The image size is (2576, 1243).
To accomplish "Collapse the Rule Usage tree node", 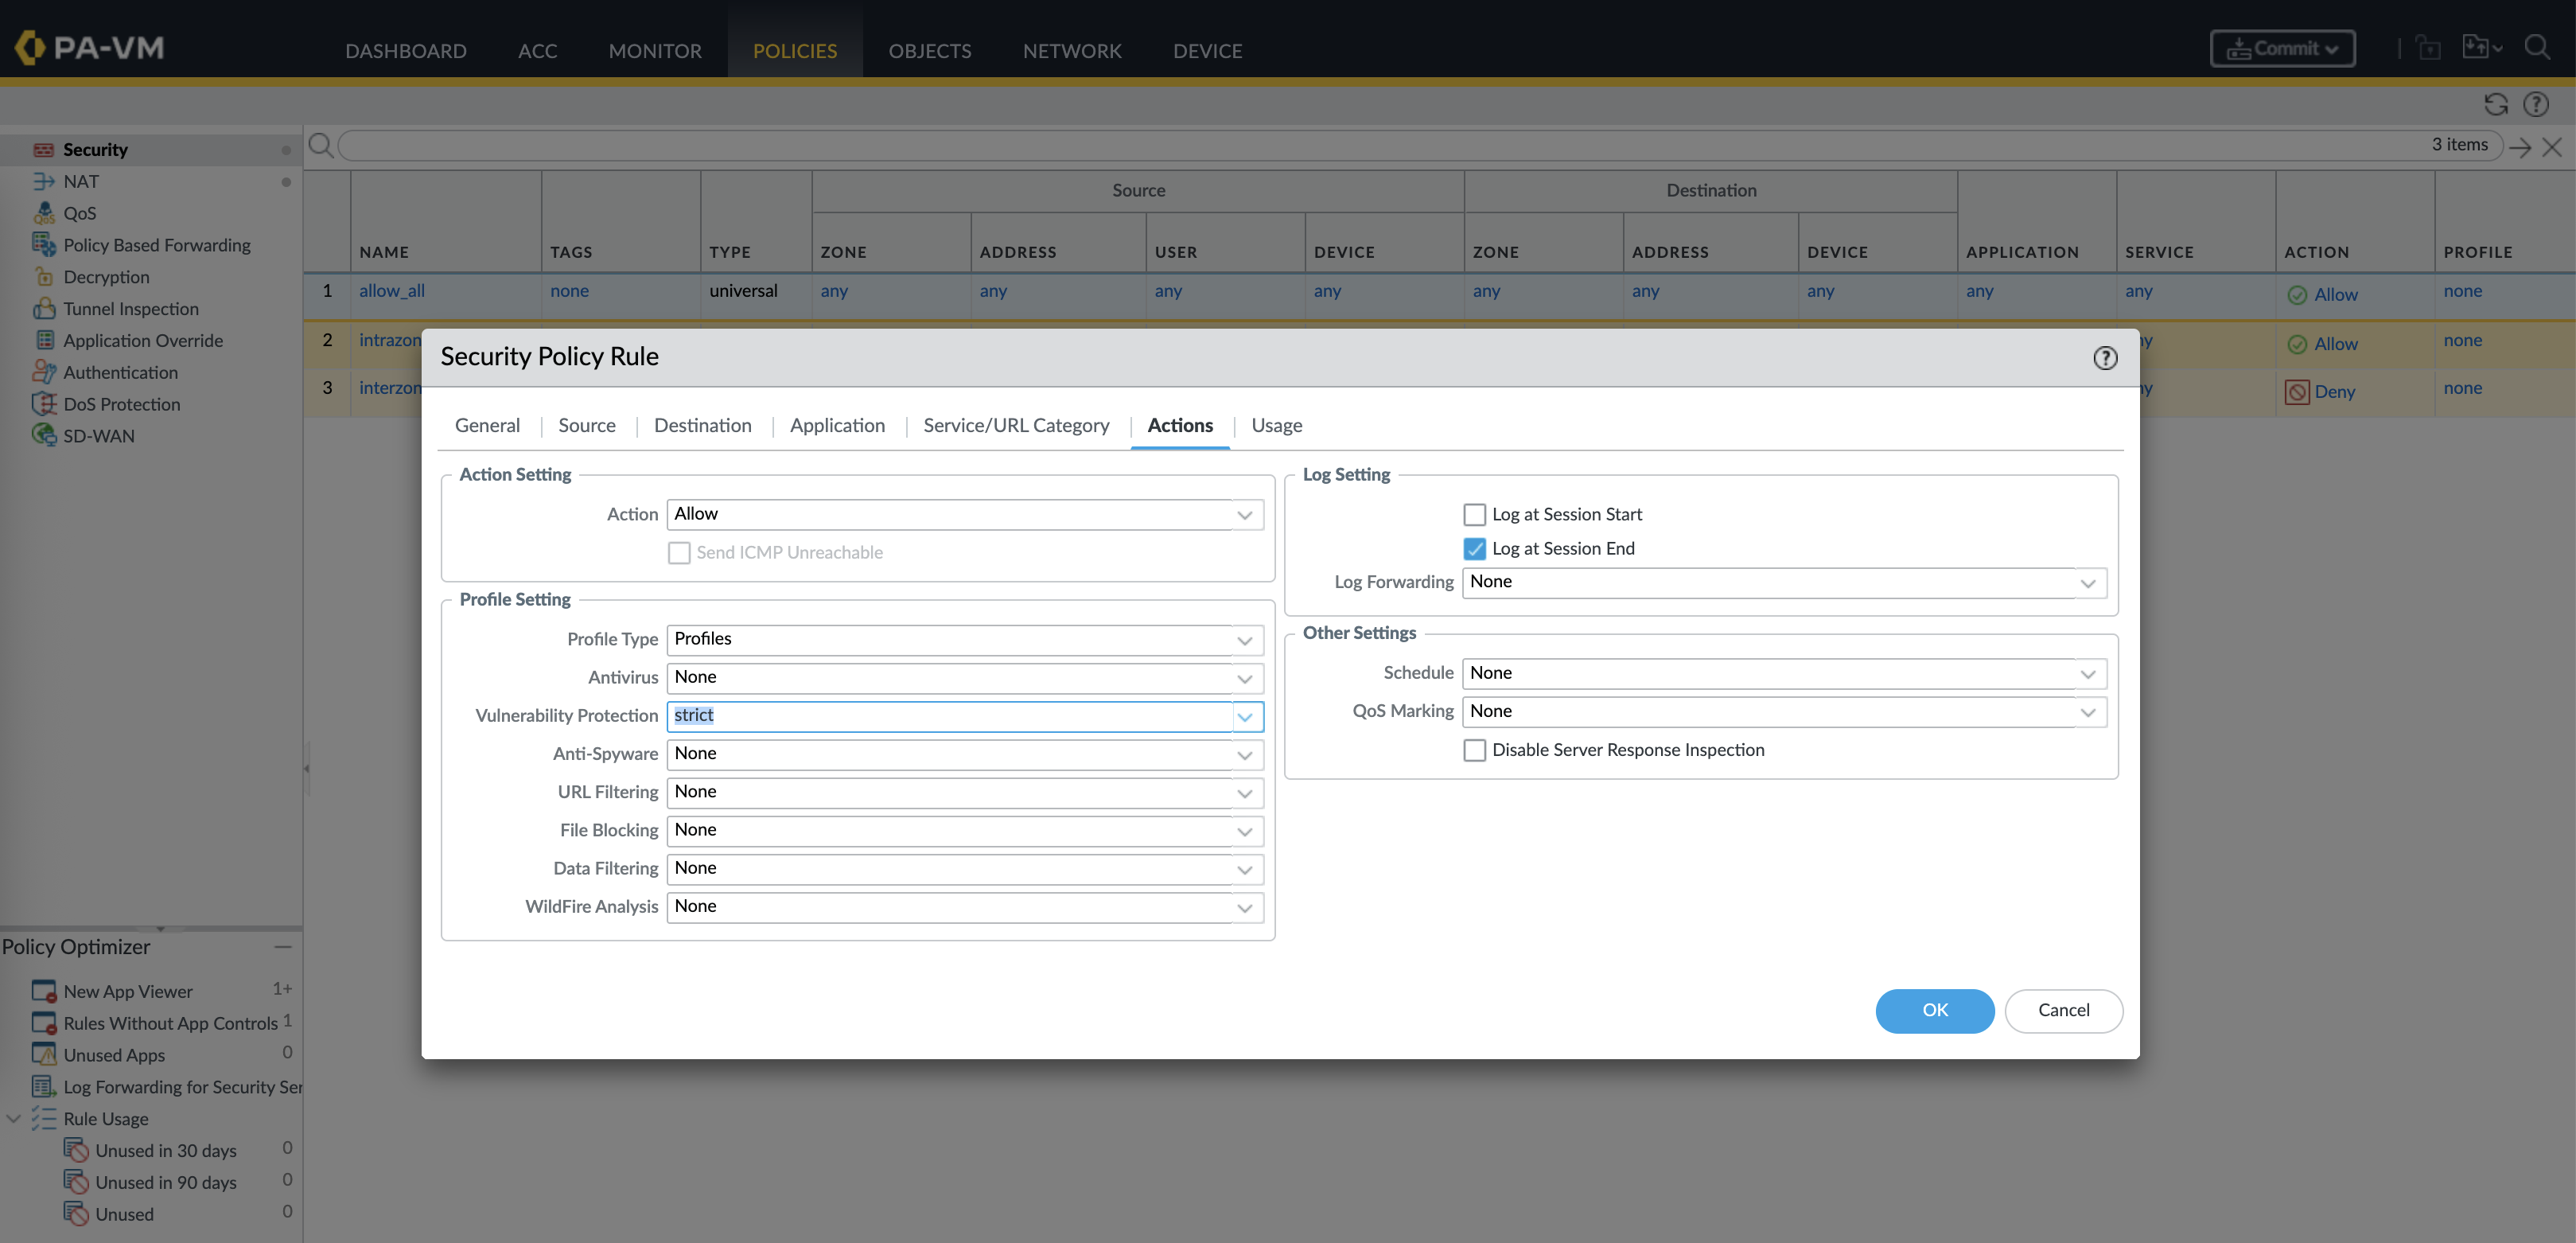I will point(14,1119).
